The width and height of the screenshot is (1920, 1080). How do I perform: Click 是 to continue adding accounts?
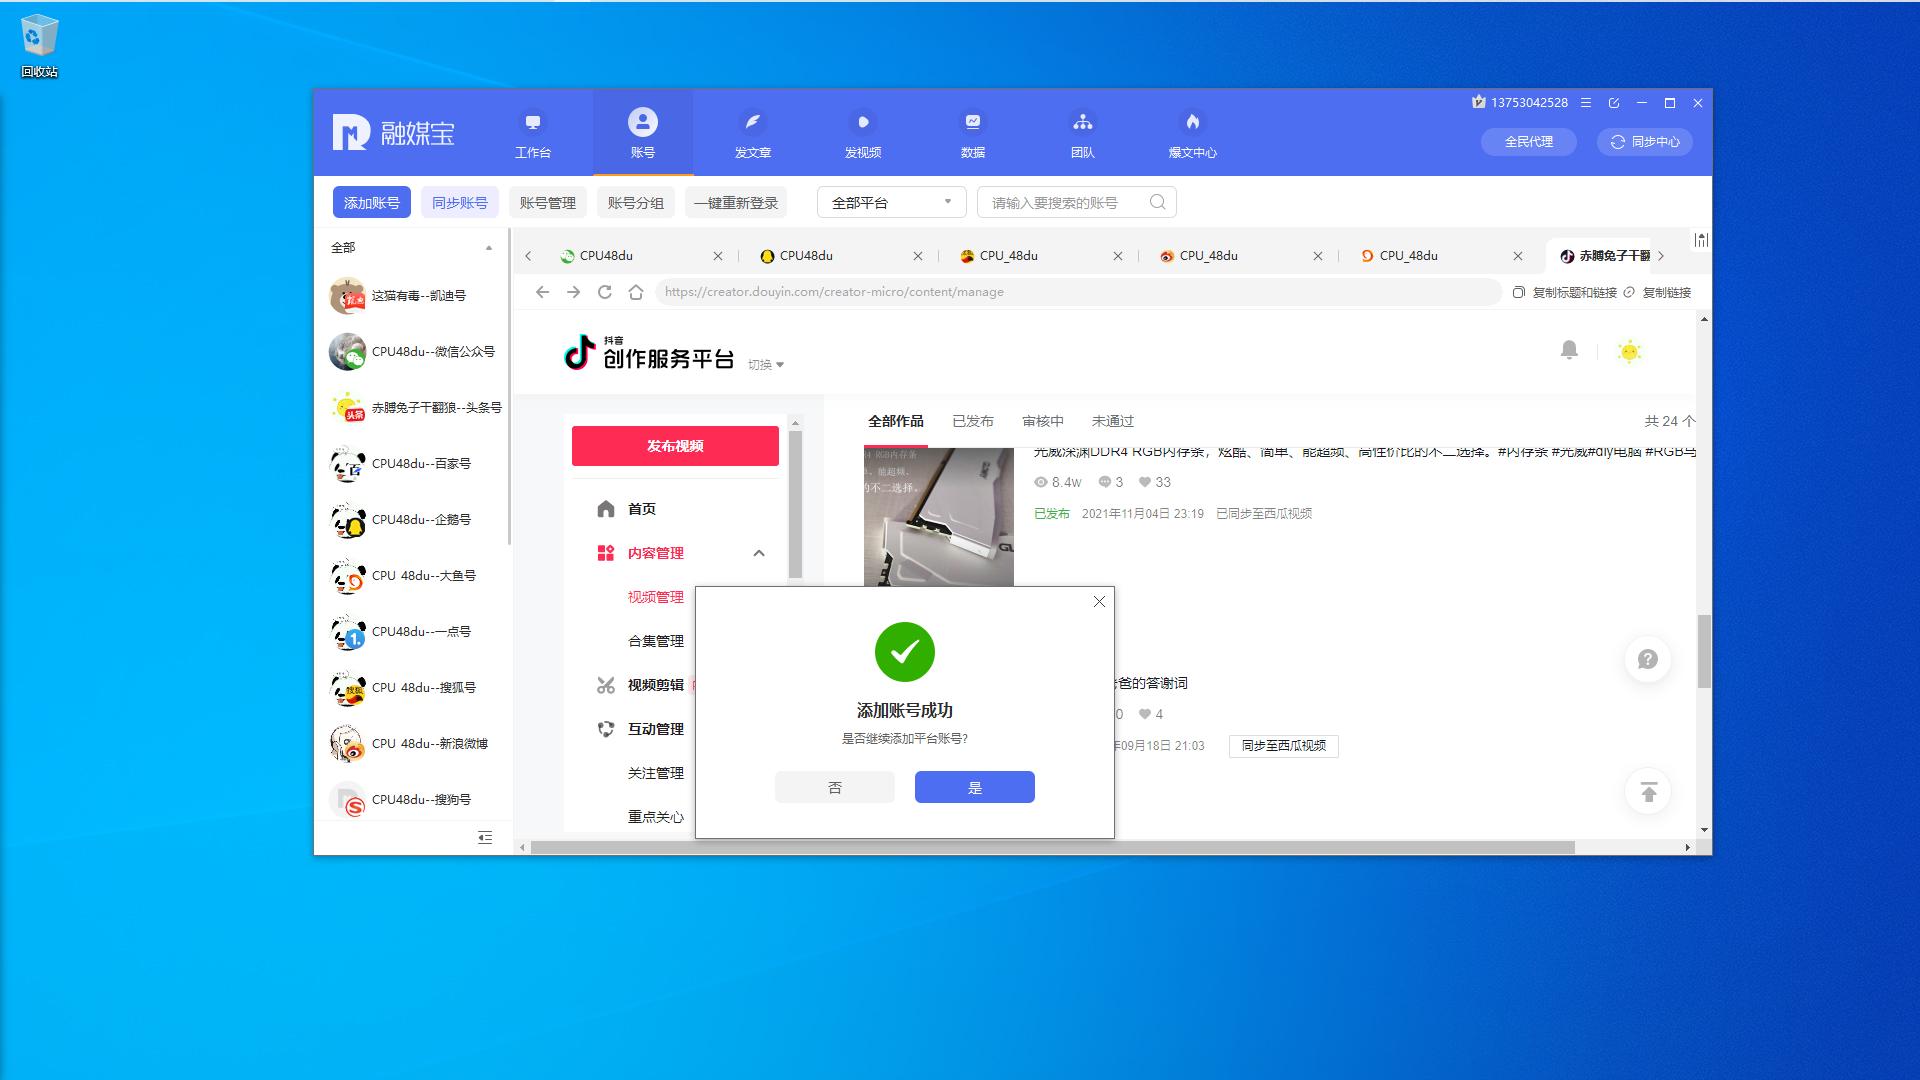974,787
